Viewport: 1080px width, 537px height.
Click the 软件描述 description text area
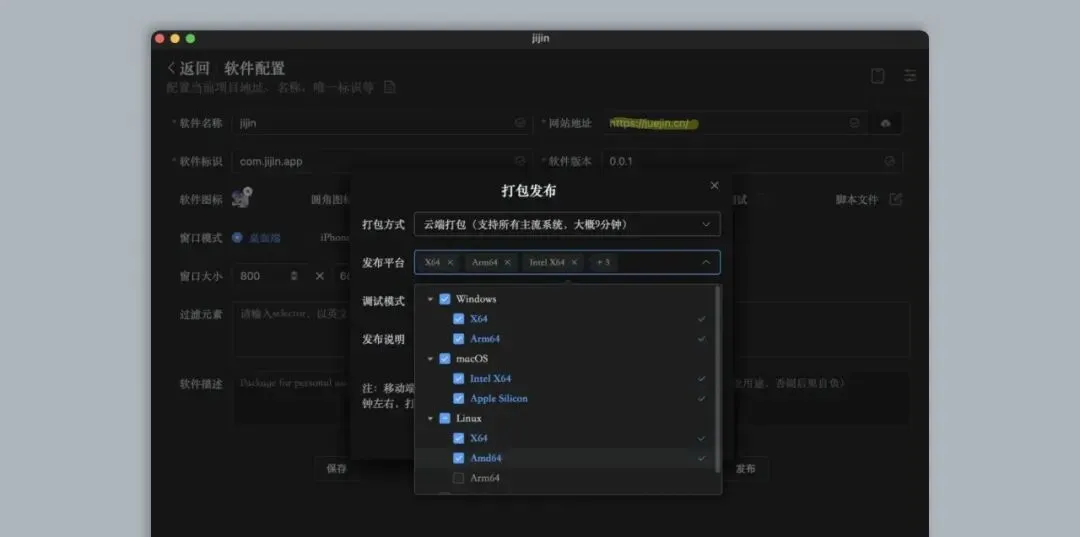291,399
